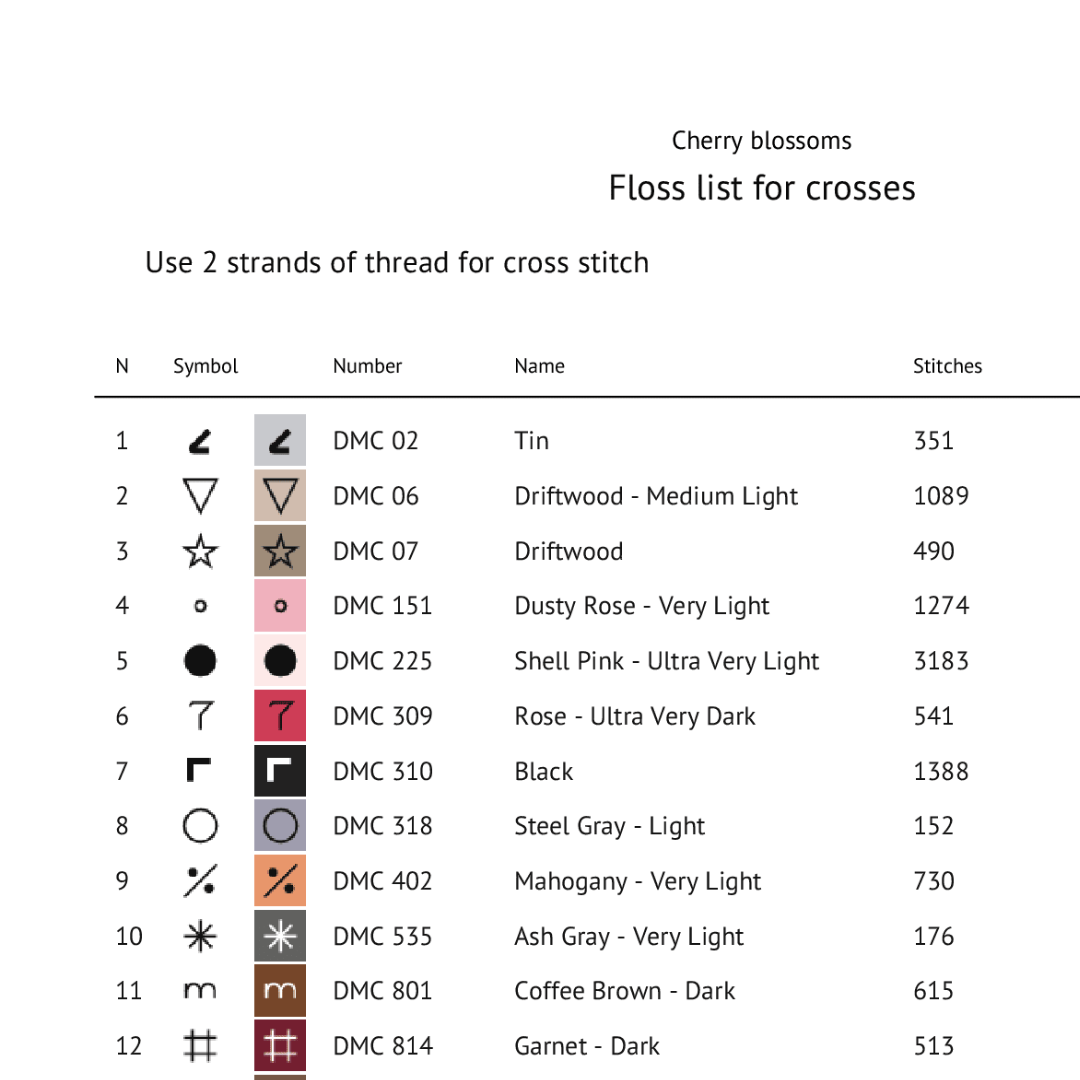Click the Name column header
The width and height of the screenshot is (1080, 1080).
[539, 366]
